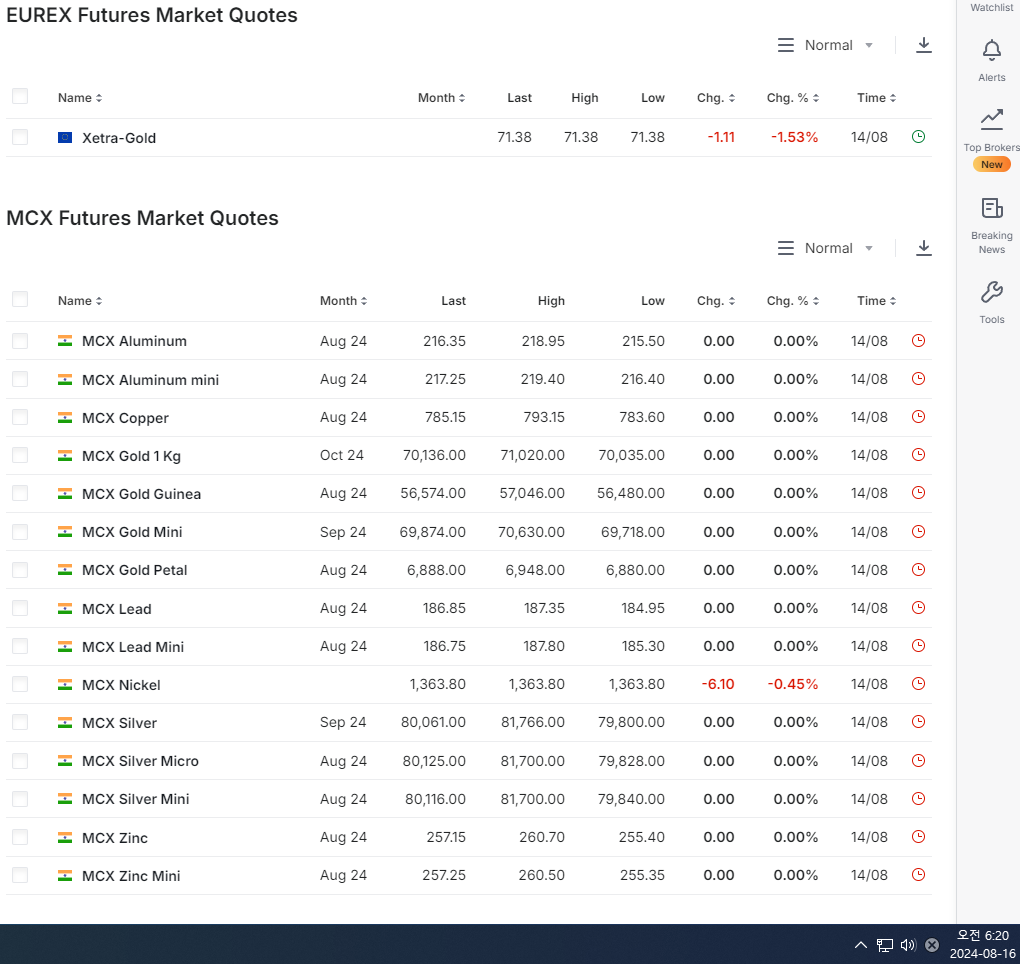The image size is (1020, 964).
Task: Open the MCX Nickel link
Action: (121, 685)
